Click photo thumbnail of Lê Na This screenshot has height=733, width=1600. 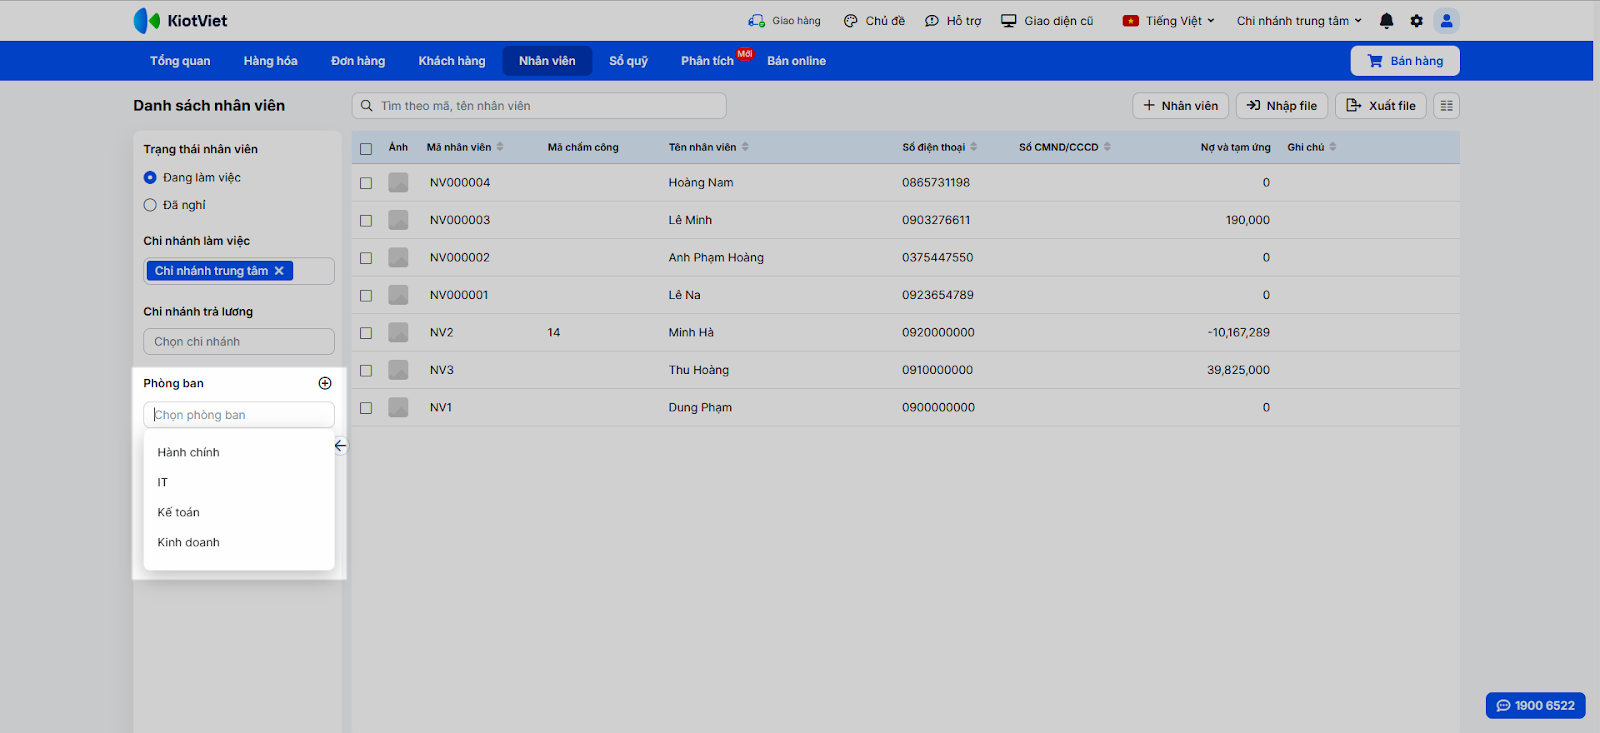tap(398, 295)
